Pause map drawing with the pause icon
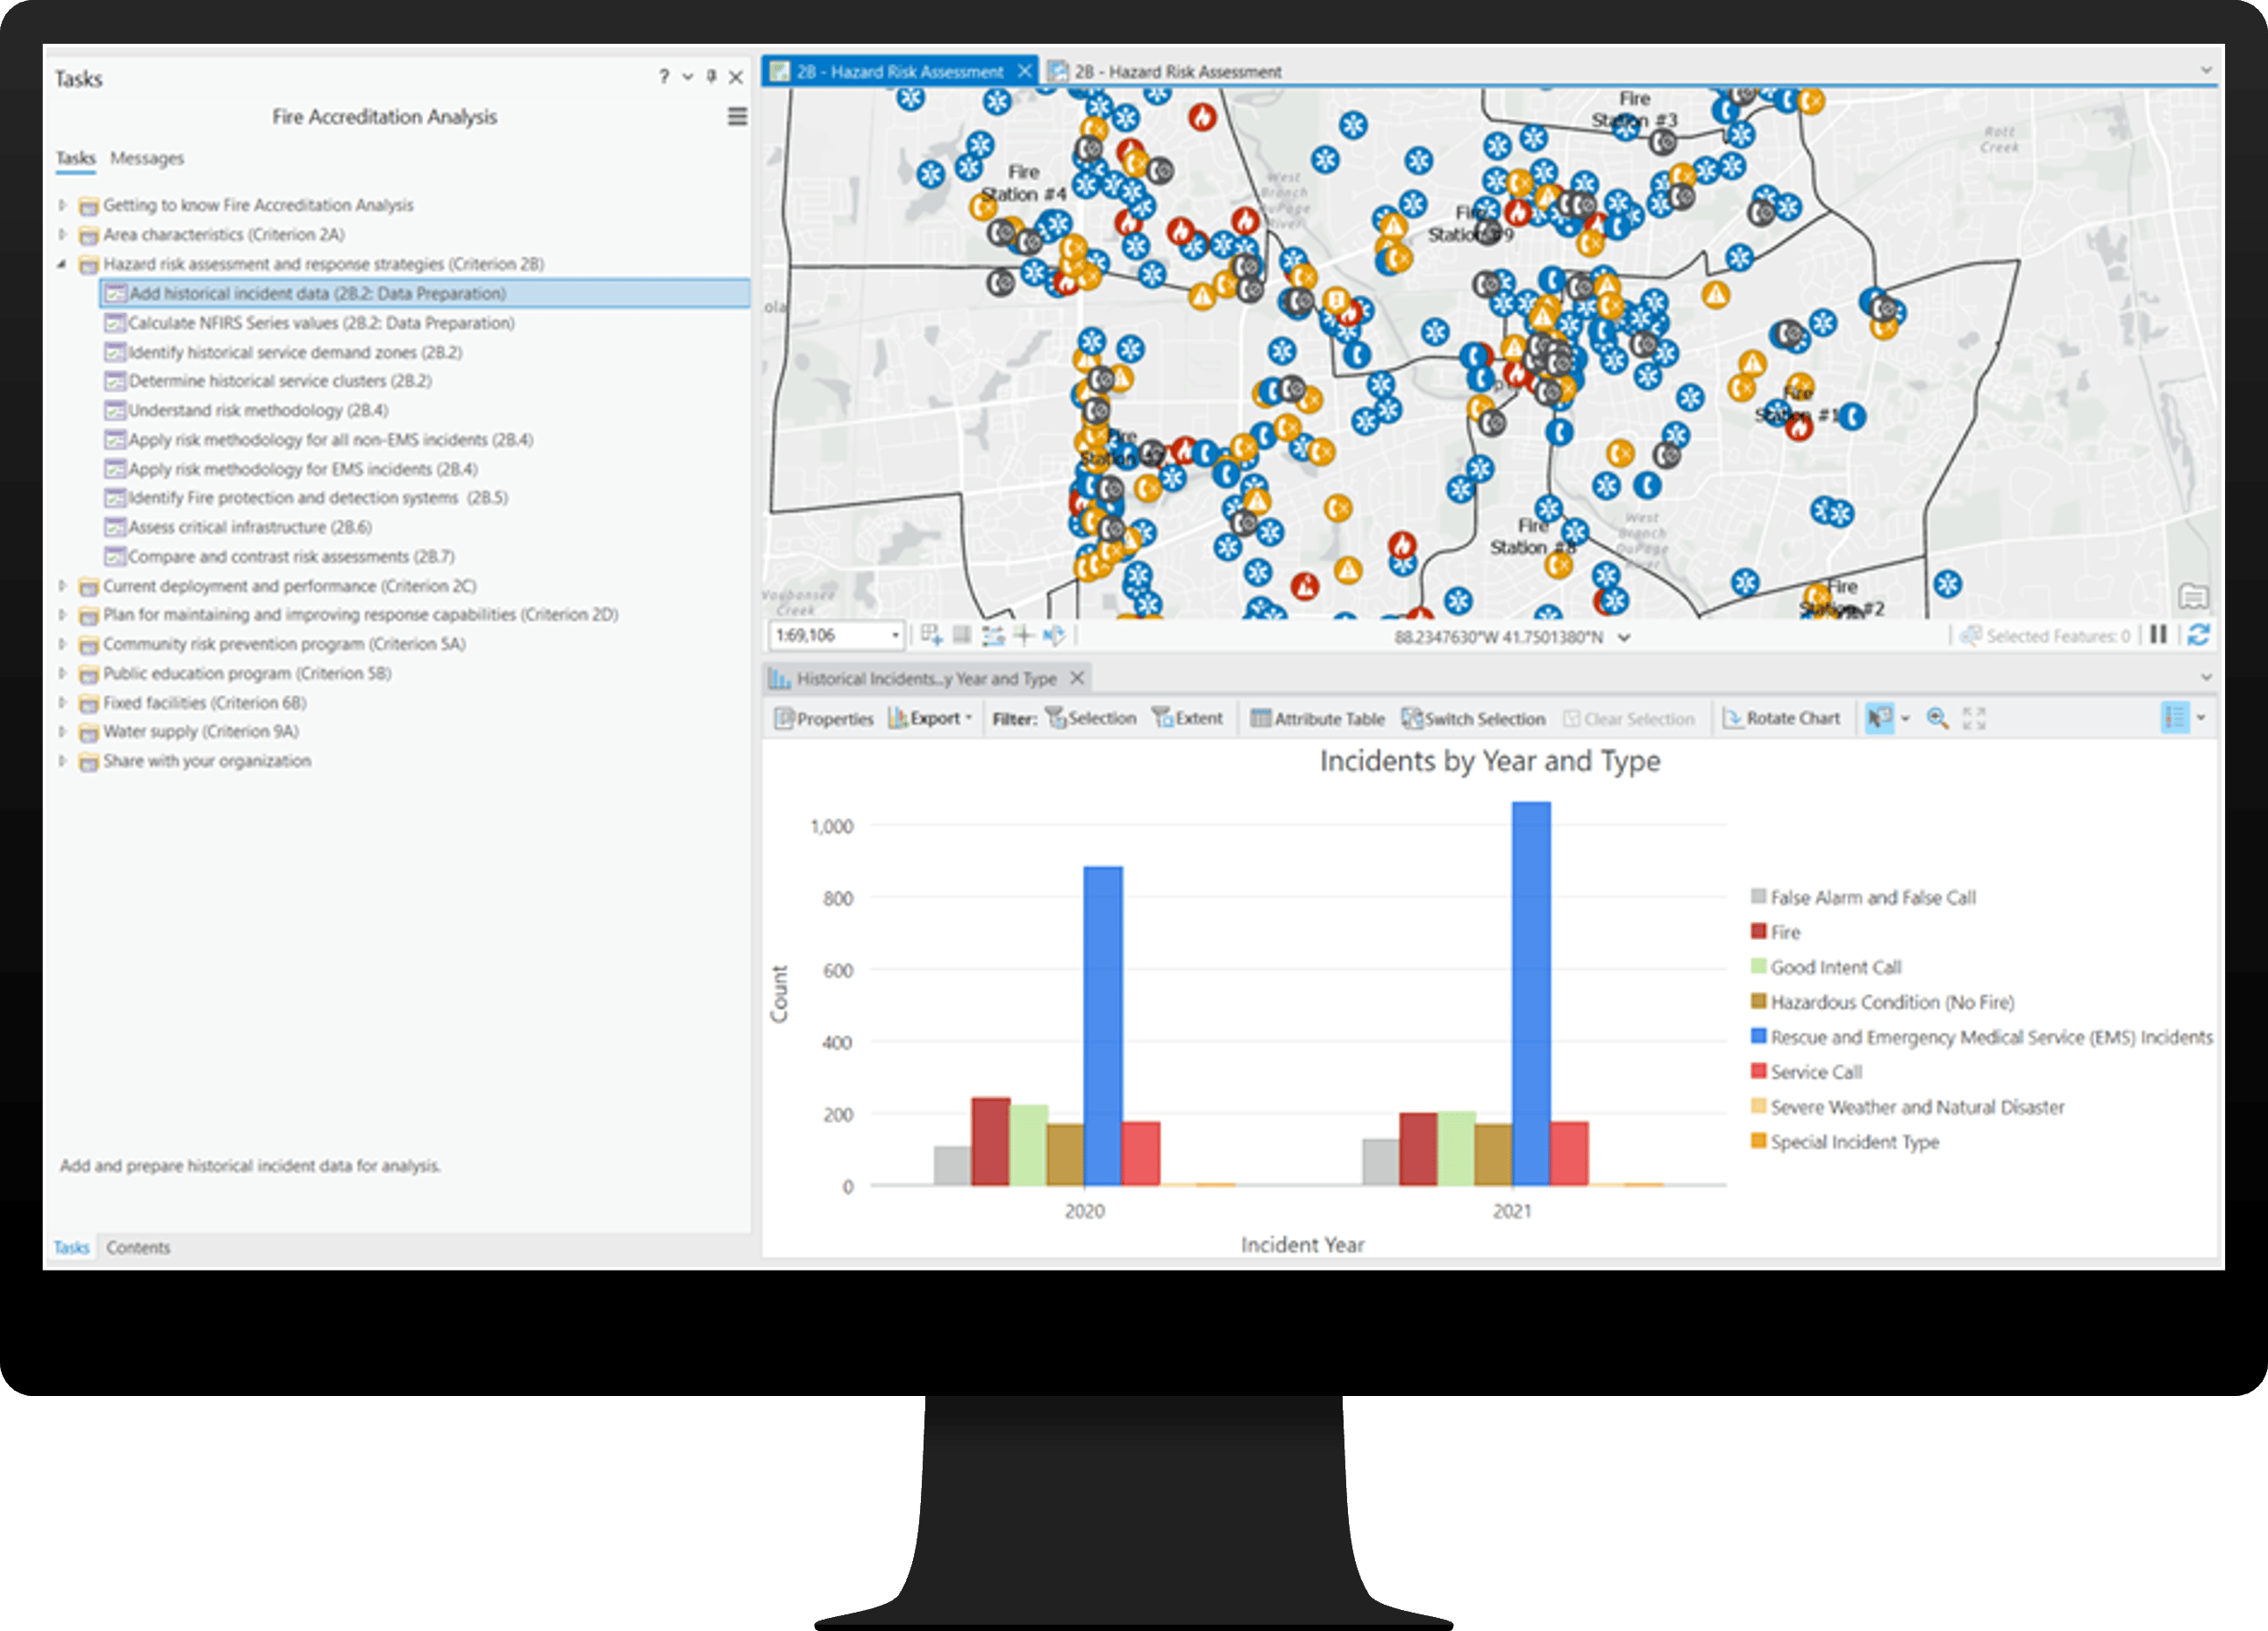The image size is (2268, 1631). pos(2158,635)
